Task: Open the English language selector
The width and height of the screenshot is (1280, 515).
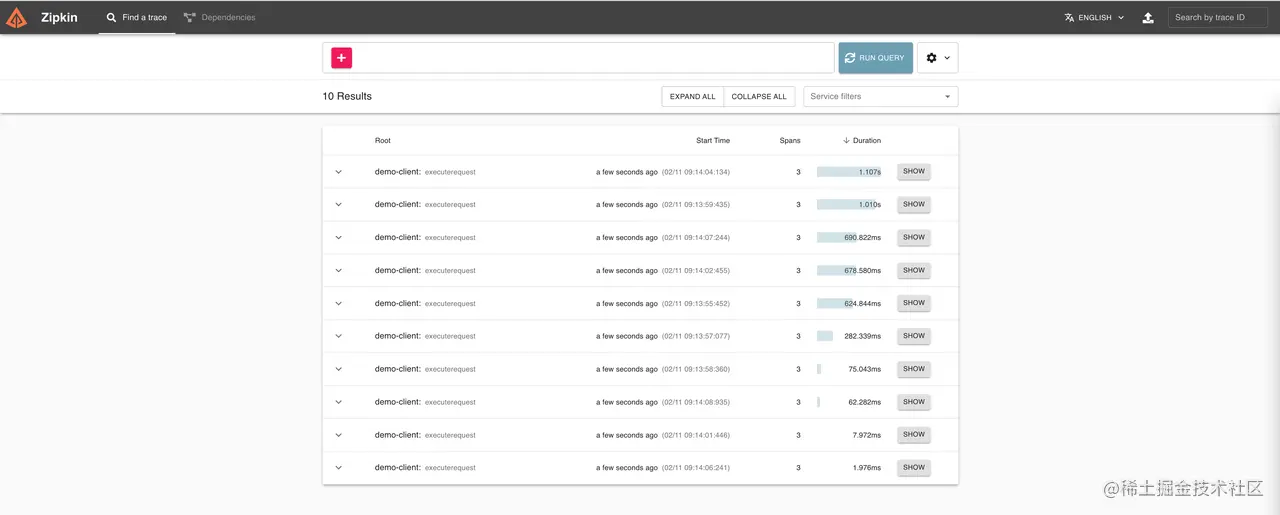Action: tap(1095, 17)
